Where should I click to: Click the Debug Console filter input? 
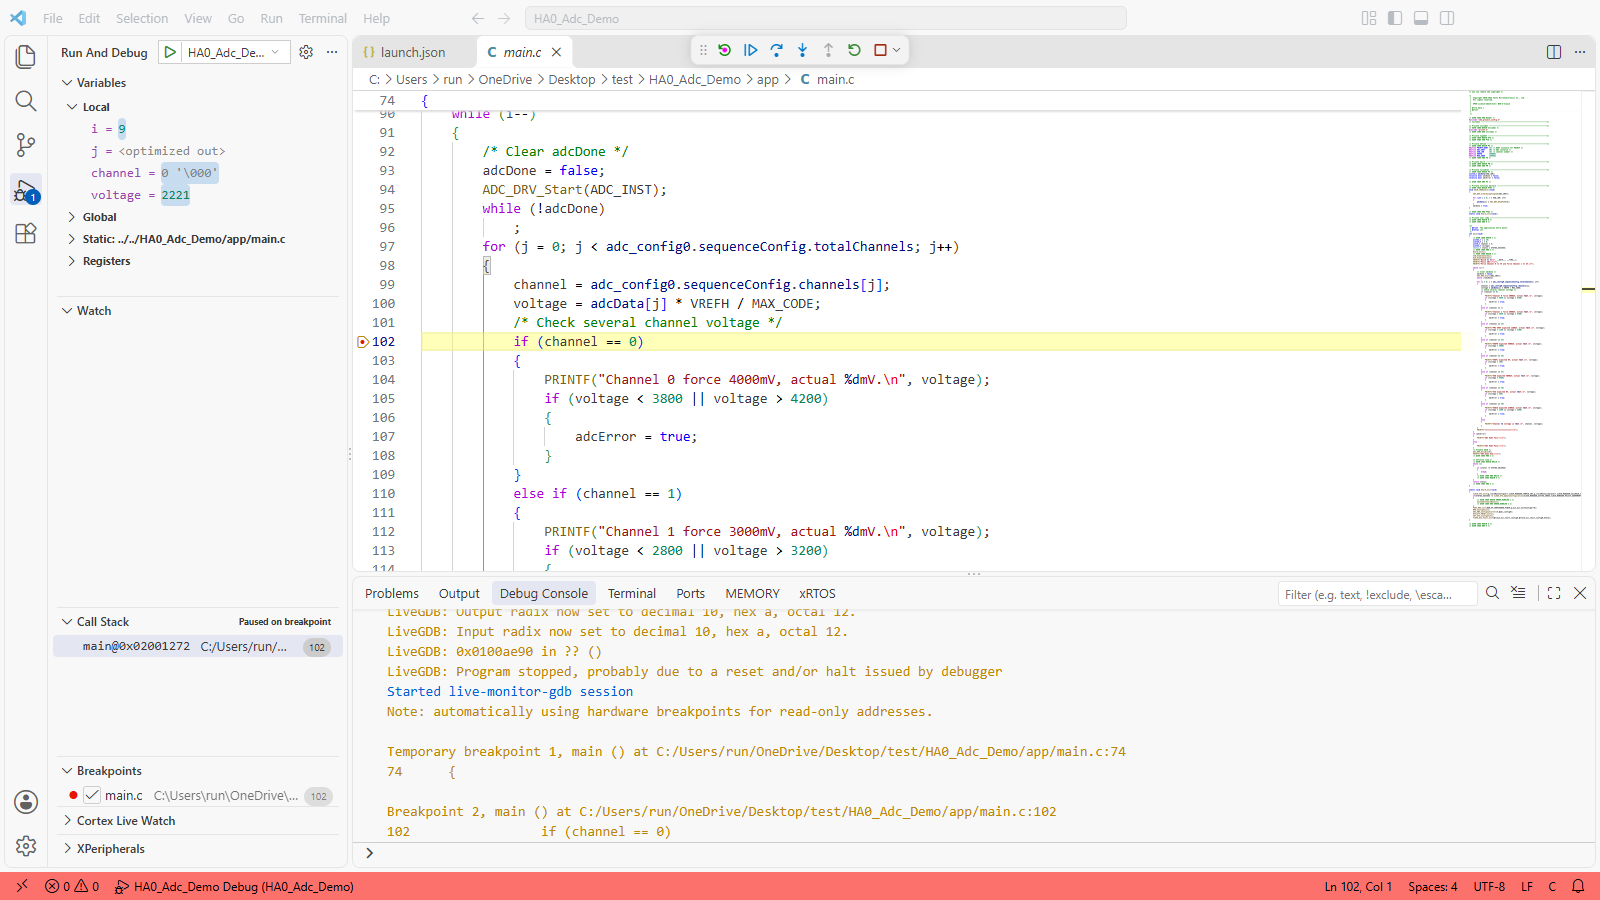click(x=1378, y=594)
